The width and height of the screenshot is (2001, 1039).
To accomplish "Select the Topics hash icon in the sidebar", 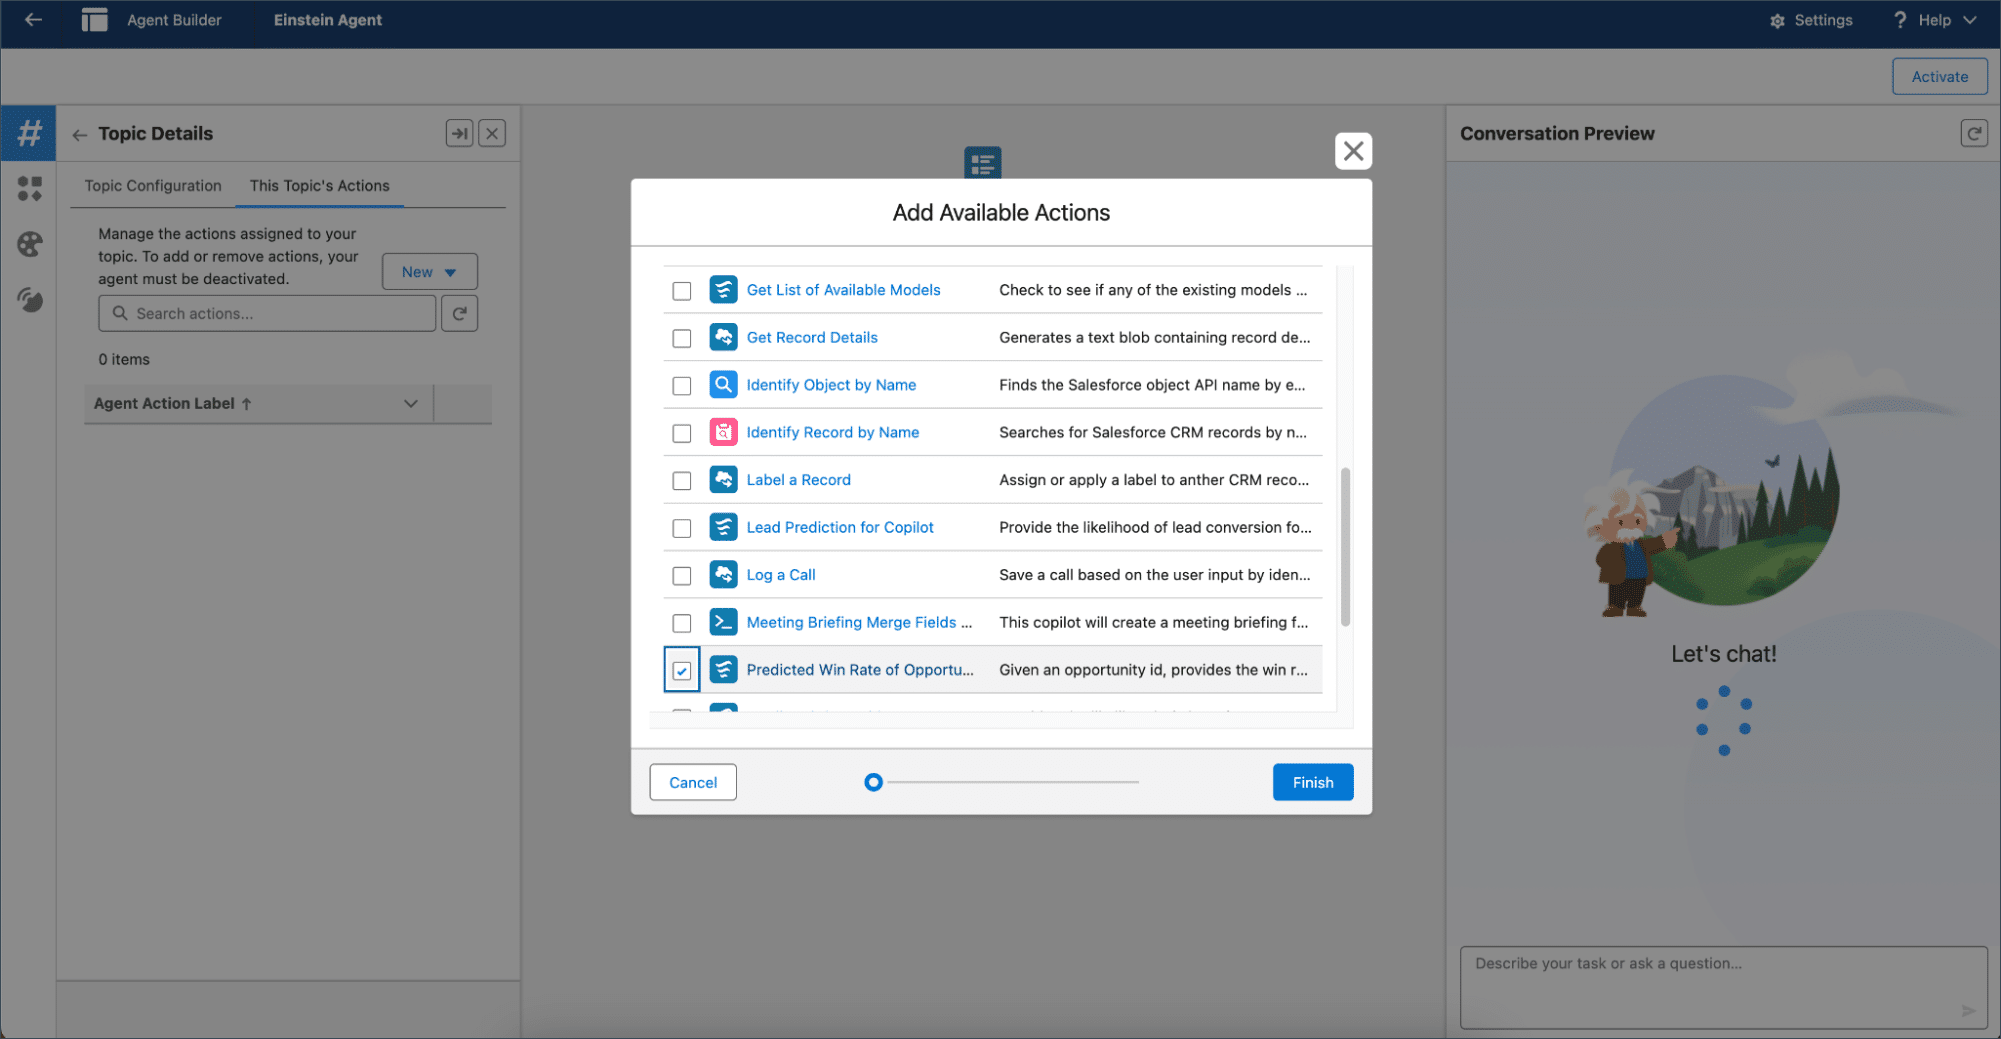I will click(x=29, y=133).
